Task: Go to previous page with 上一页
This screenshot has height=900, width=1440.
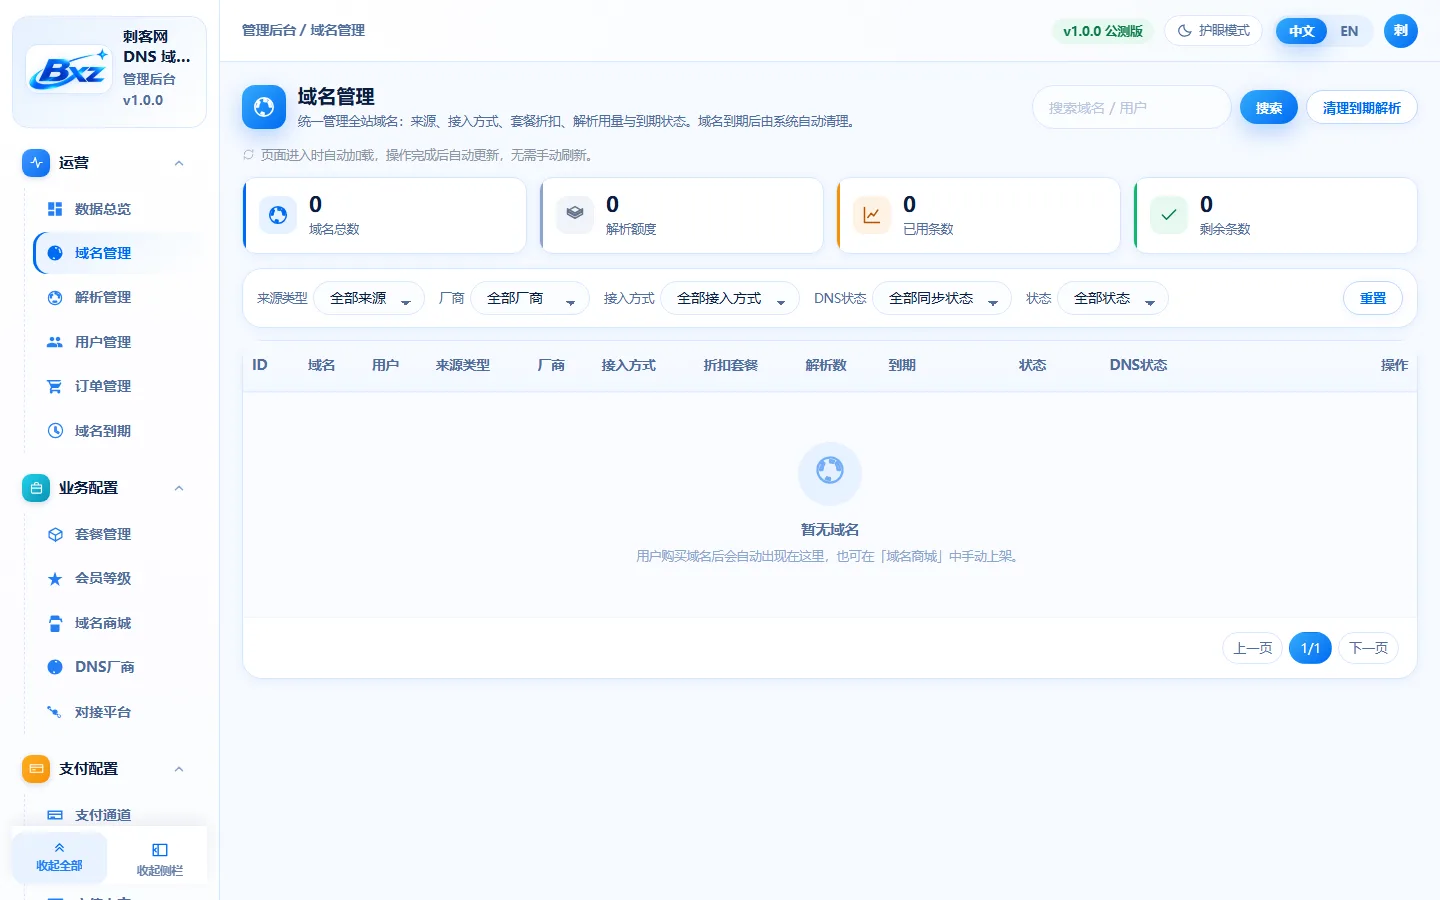Action: (1252, 648)
